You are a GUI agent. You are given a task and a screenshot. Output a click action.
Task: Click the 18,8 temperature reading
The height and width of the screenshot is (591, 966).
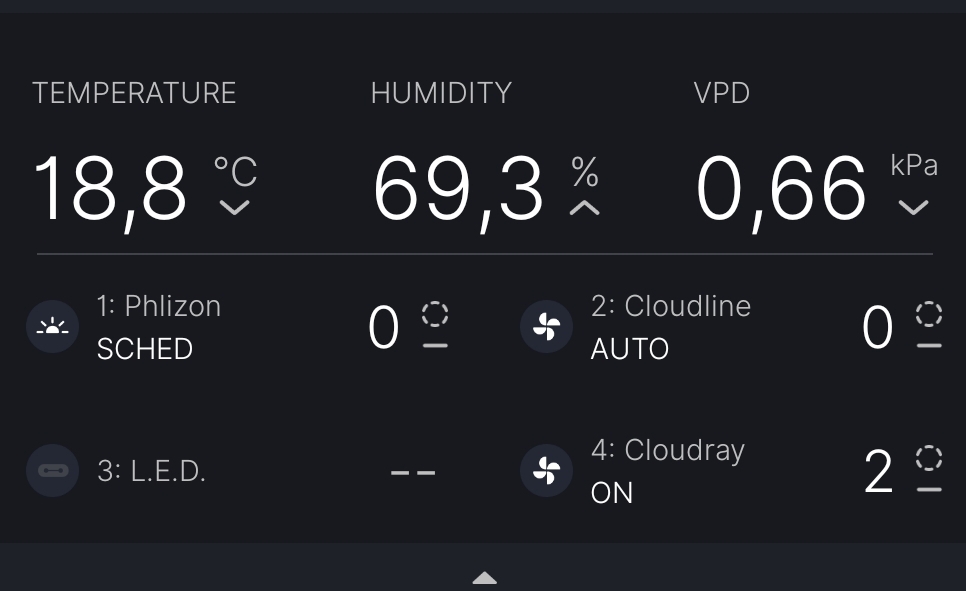coord(110,190)
